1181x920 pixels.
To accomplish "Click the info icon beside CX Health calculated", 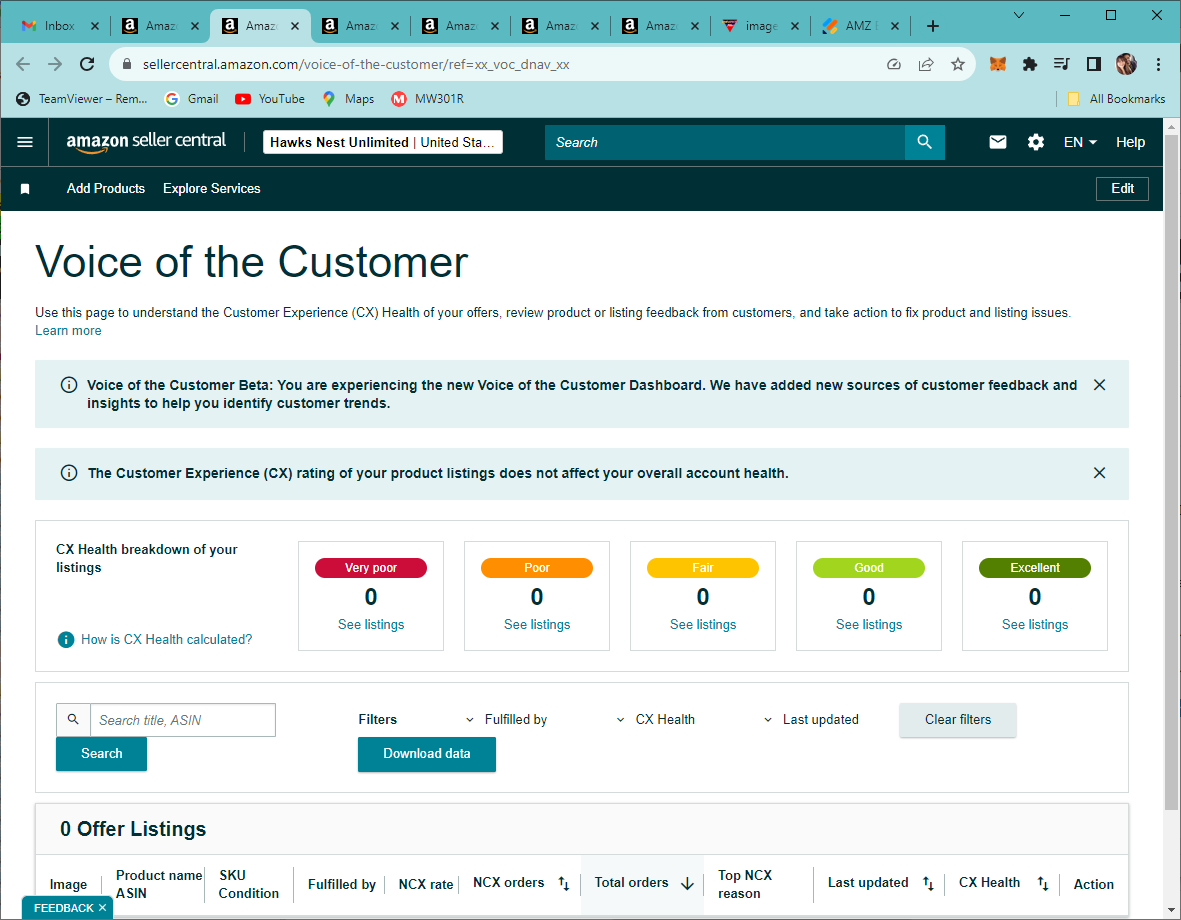I will coord(66,640).
